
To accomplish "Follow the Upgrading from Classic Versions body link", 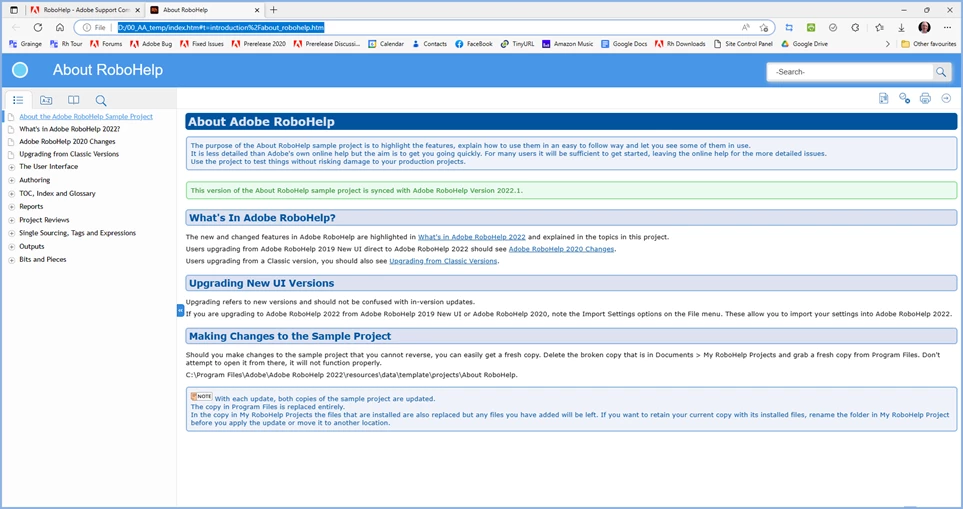I will click(443, 261).
